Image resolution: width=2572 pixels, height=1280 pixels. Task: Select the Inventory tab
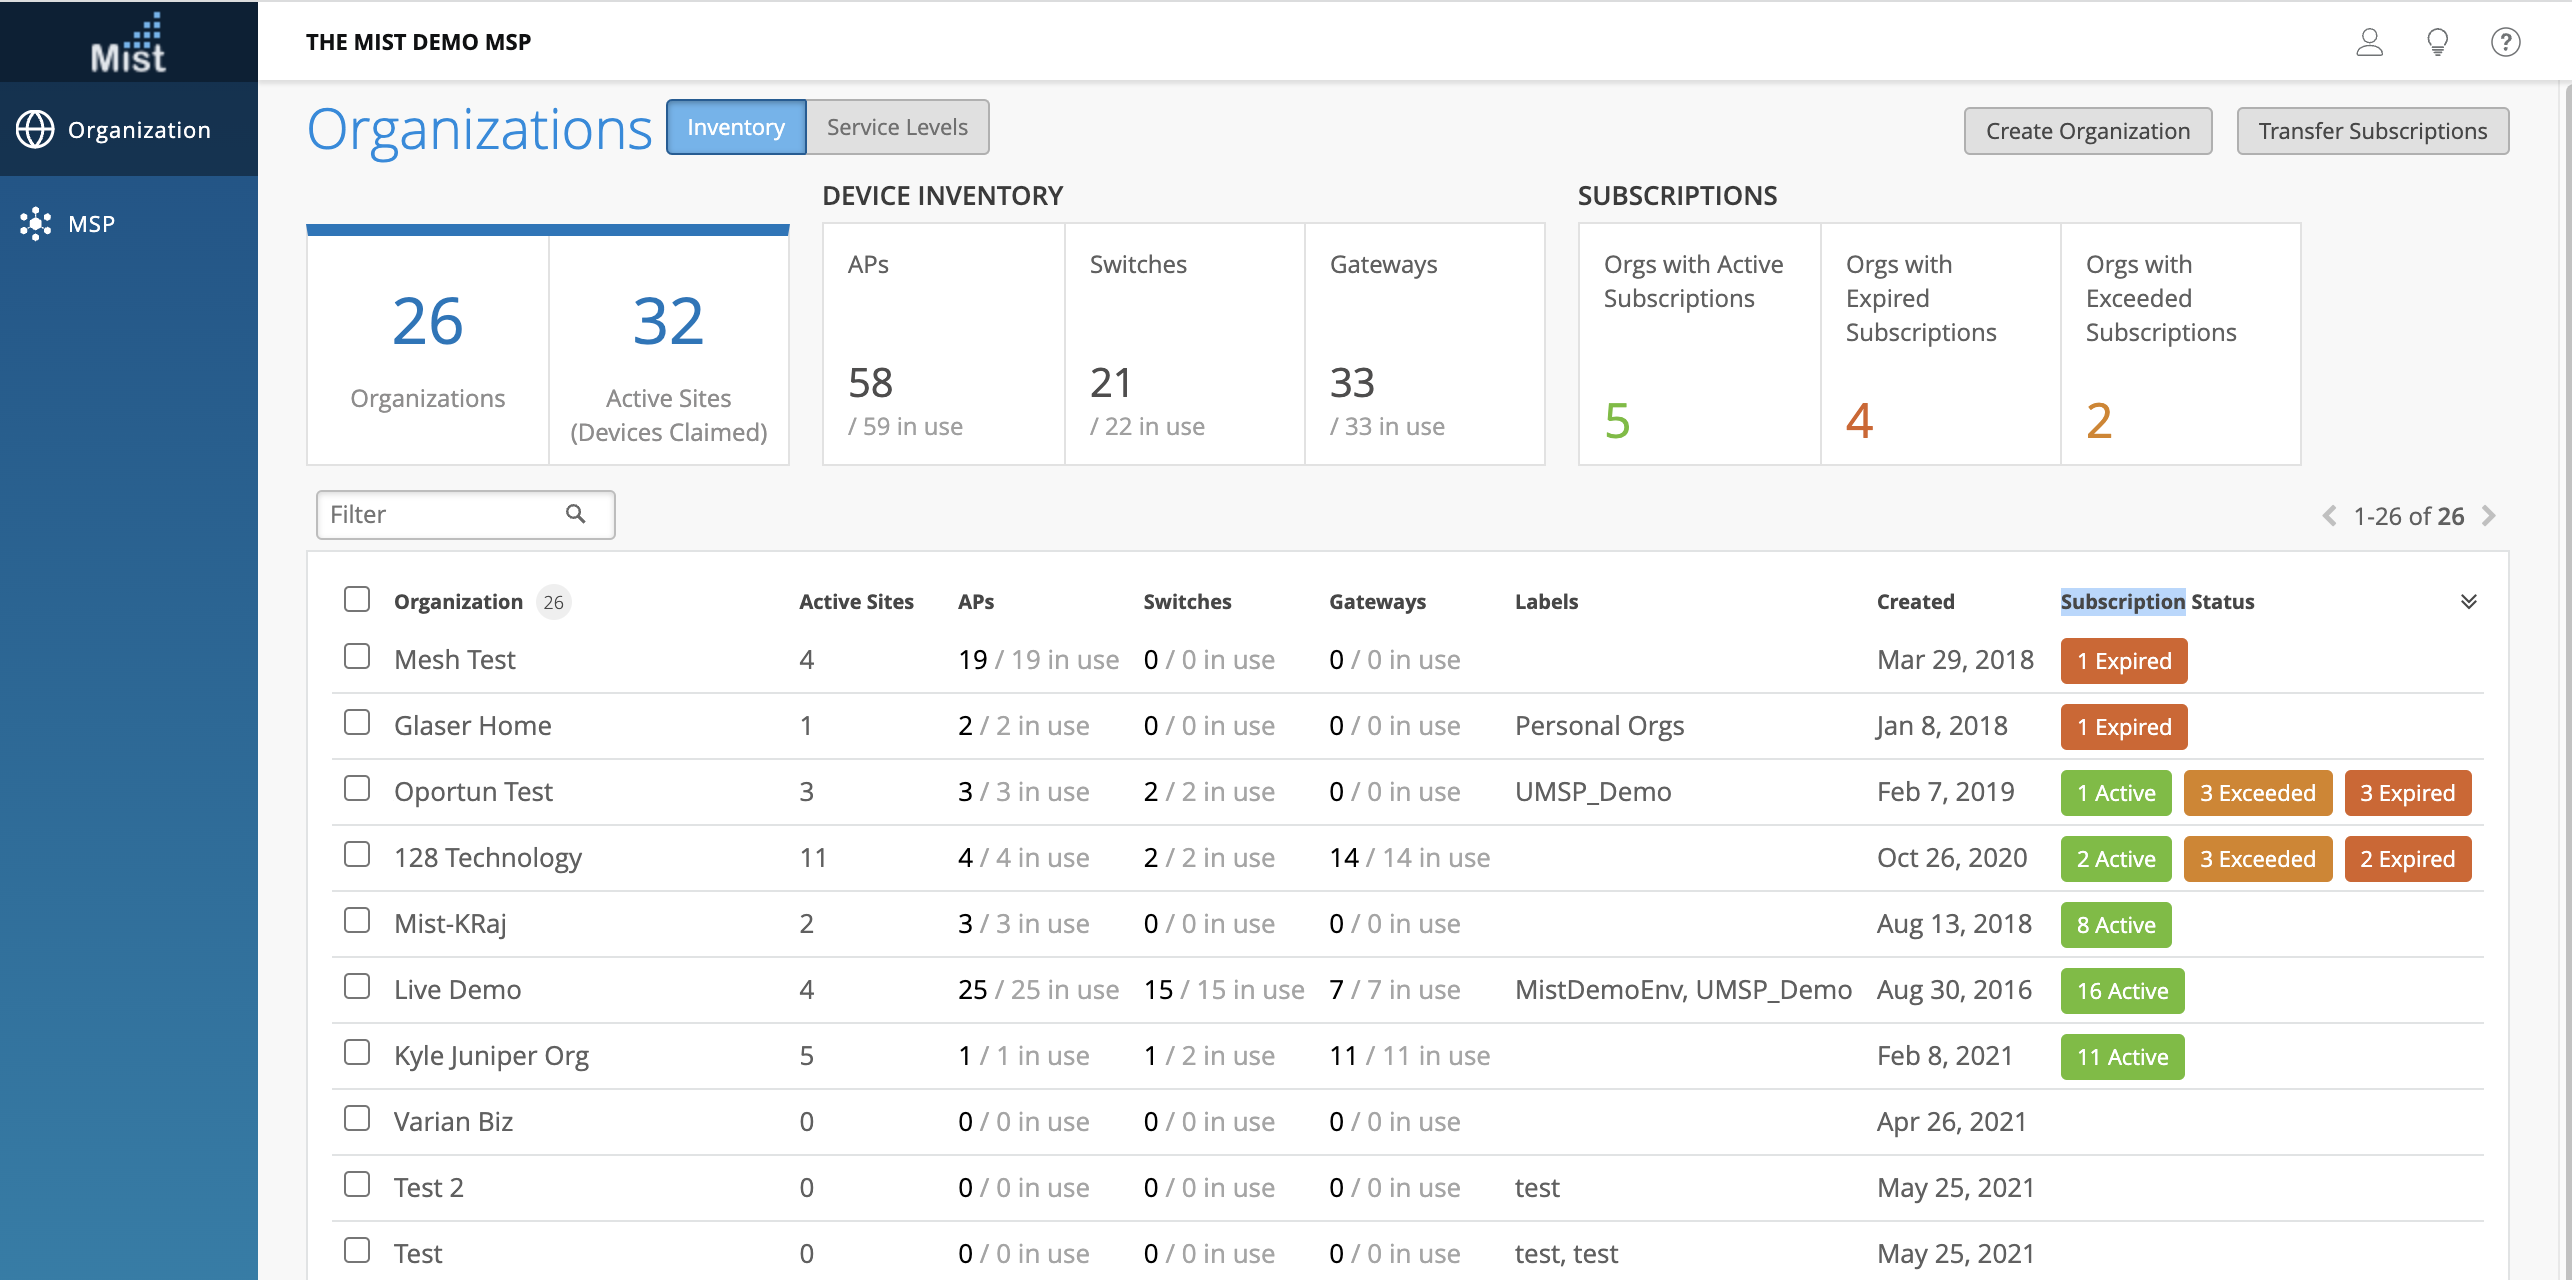(x=736, y=127)
